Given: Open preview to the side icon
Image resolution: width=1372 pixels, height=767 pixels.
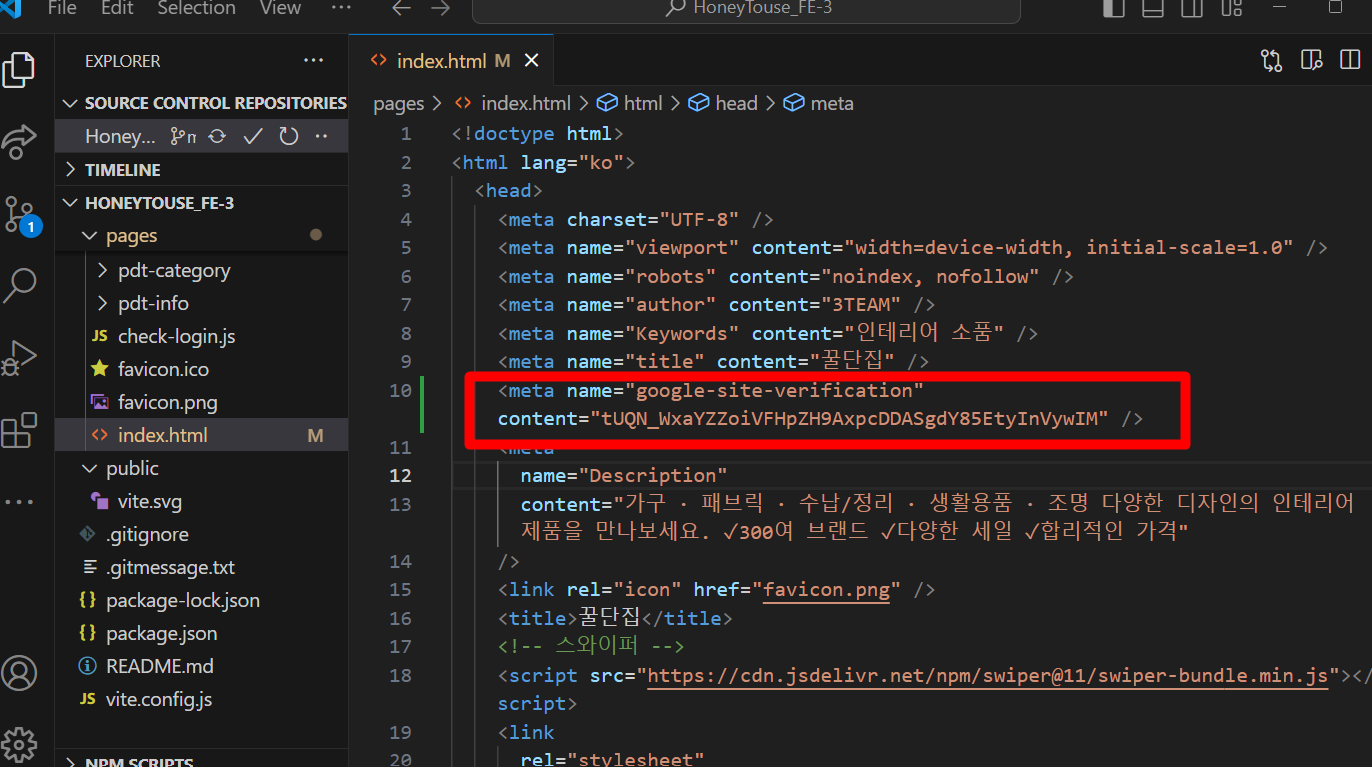Looking at the screenshot, I should [1311, 61].
